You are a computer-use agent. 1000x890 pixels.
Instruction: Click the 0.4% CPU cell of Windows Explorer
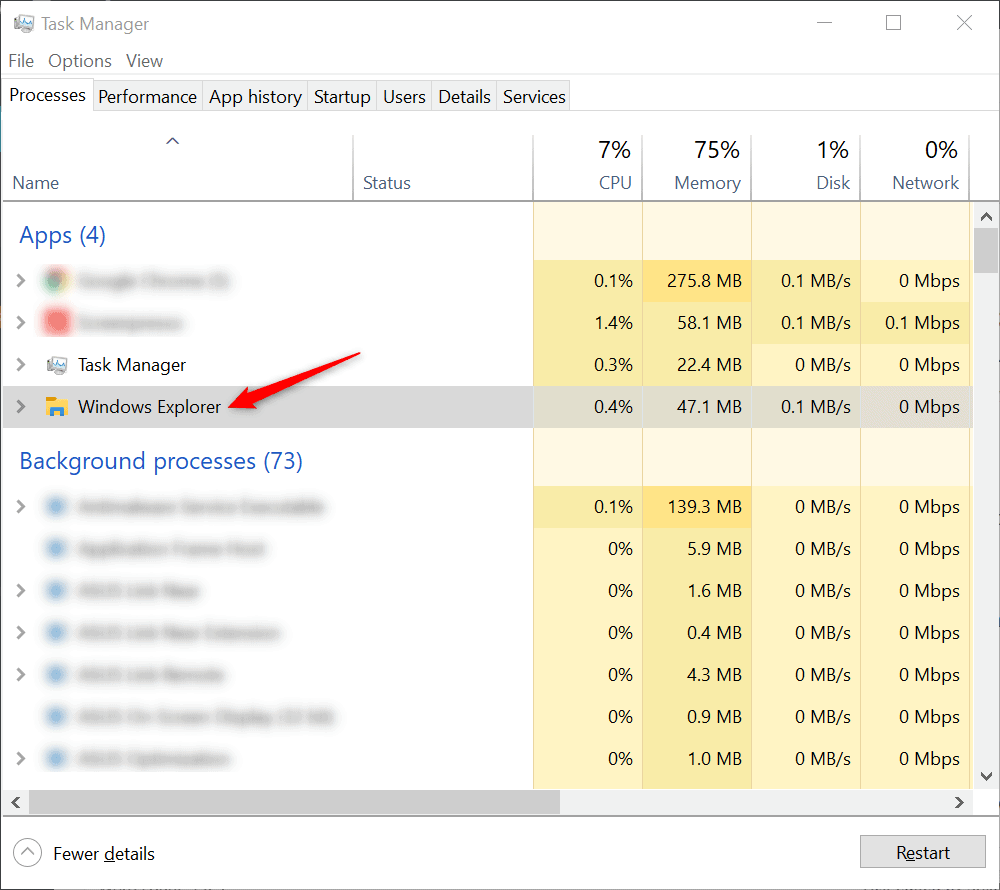coord(587,407)
